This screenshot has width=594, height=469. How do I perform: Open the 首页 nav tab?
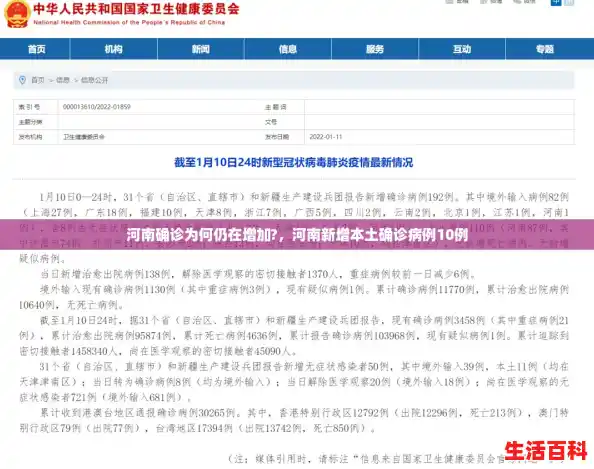click(37, 49)
